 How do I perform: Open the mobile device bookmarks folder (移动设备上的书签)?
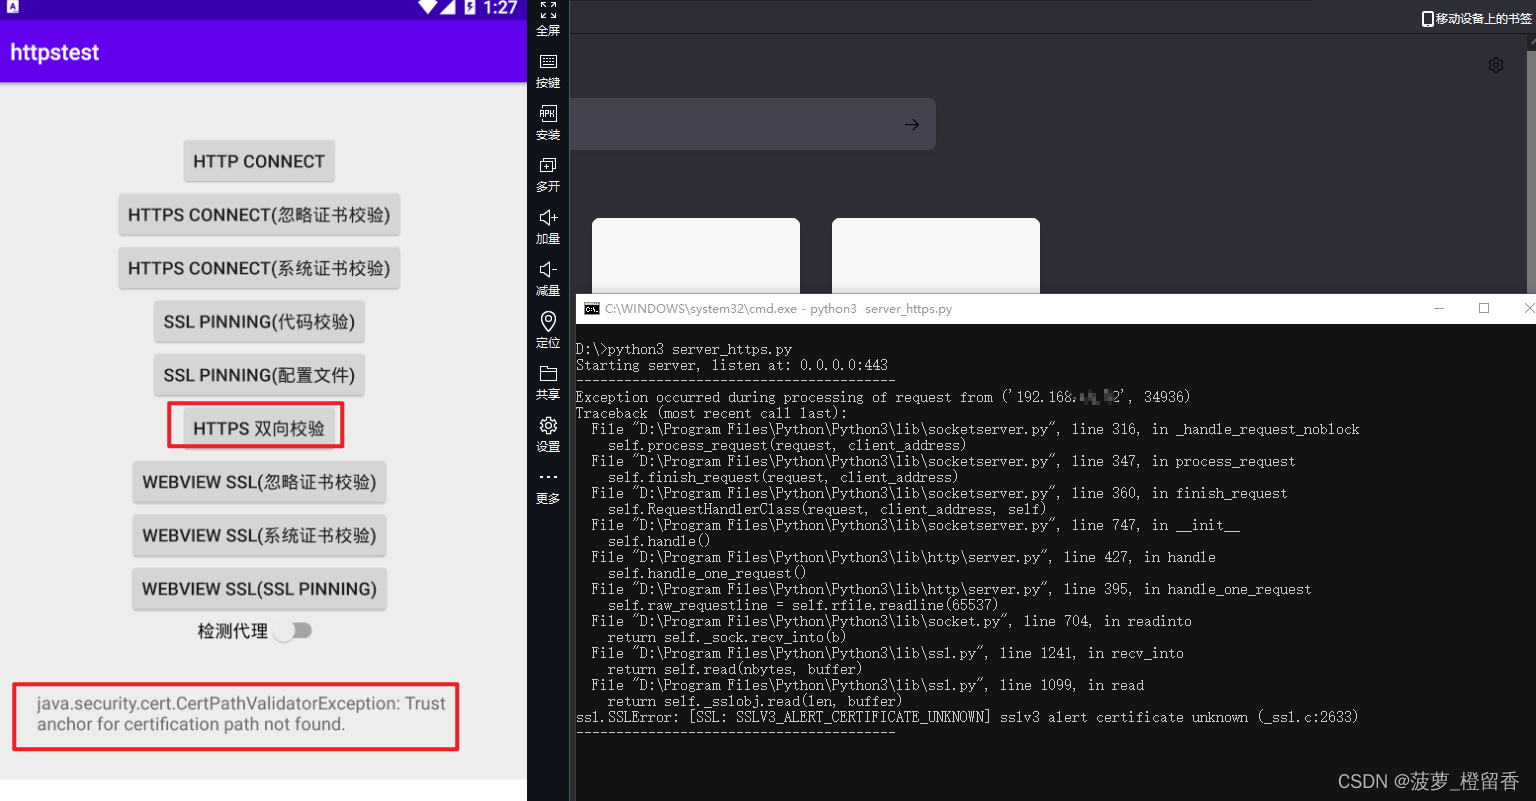(1477, 19)
